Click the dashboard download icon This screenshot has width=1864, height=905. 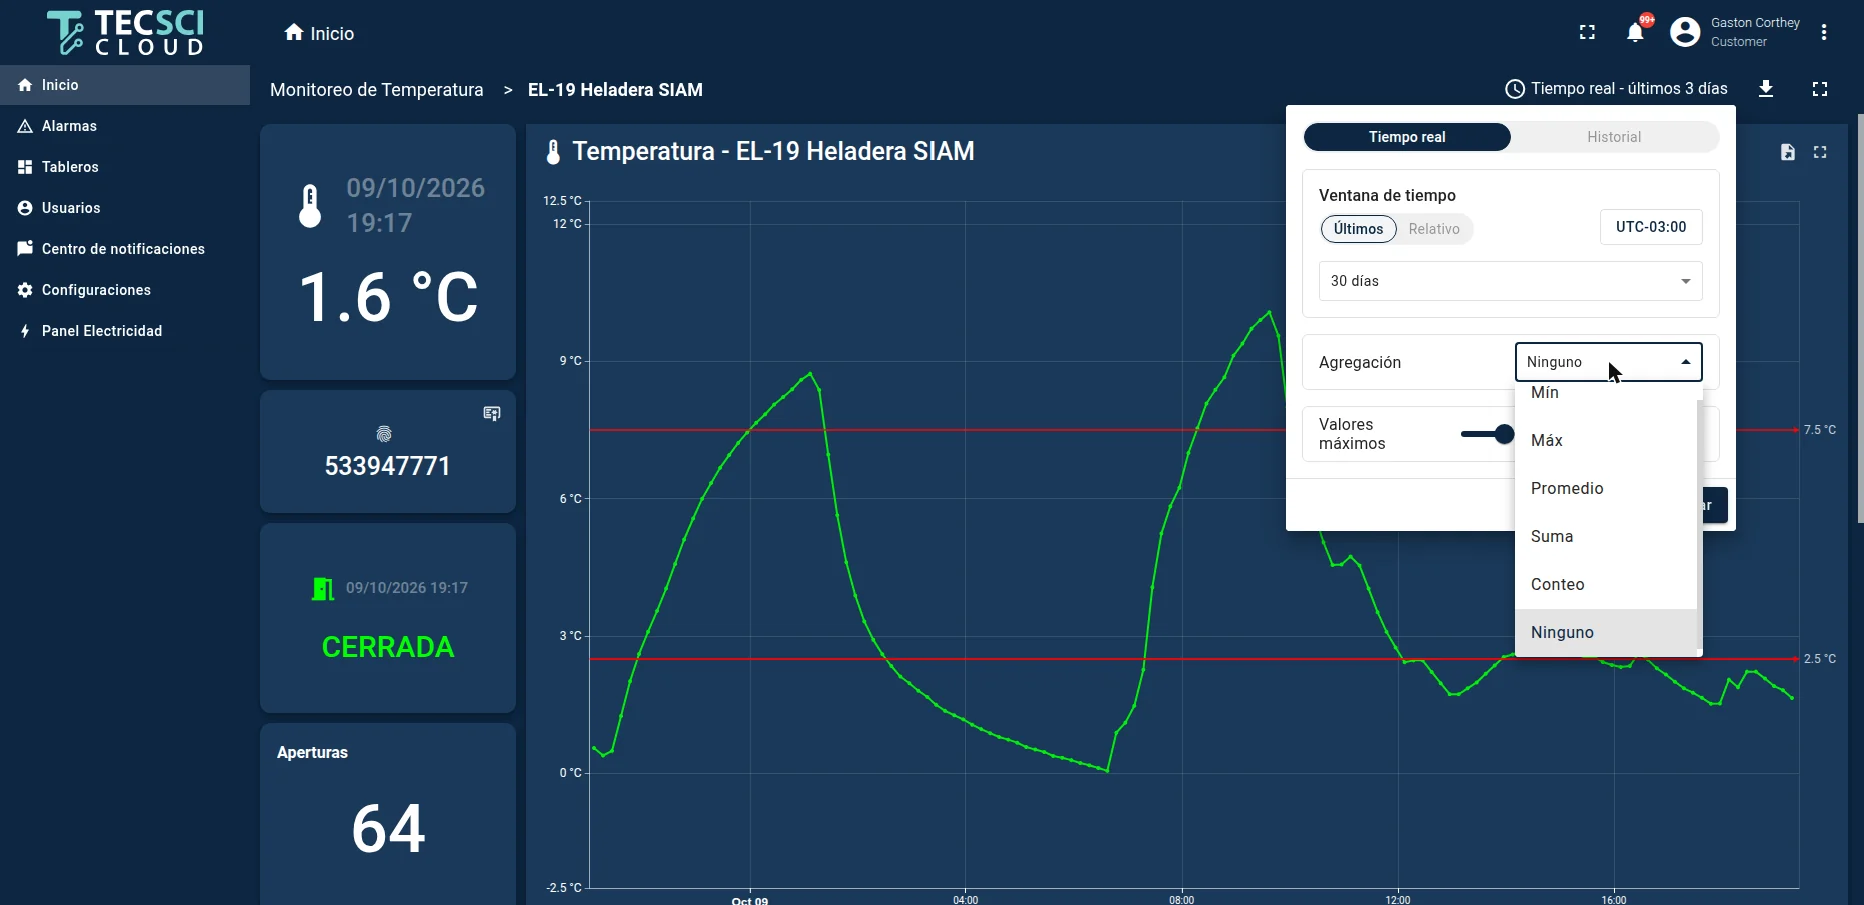[x=1766, y=89]
